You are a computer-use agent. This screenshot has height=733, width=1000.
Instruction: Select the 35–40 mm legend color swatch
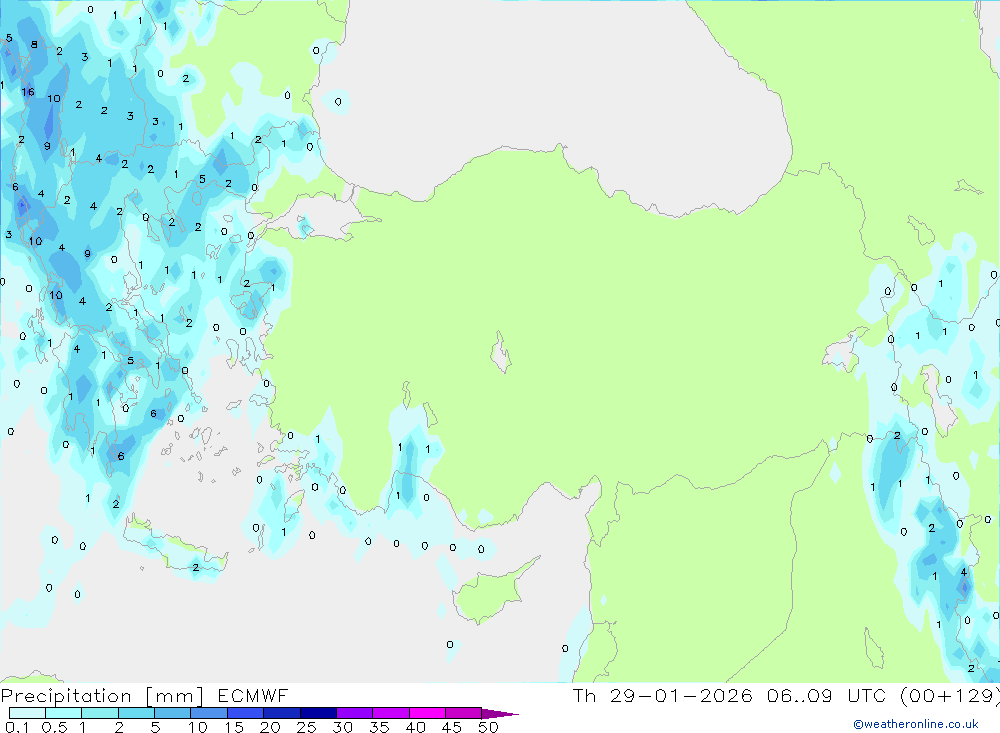[x=391, y=713]
